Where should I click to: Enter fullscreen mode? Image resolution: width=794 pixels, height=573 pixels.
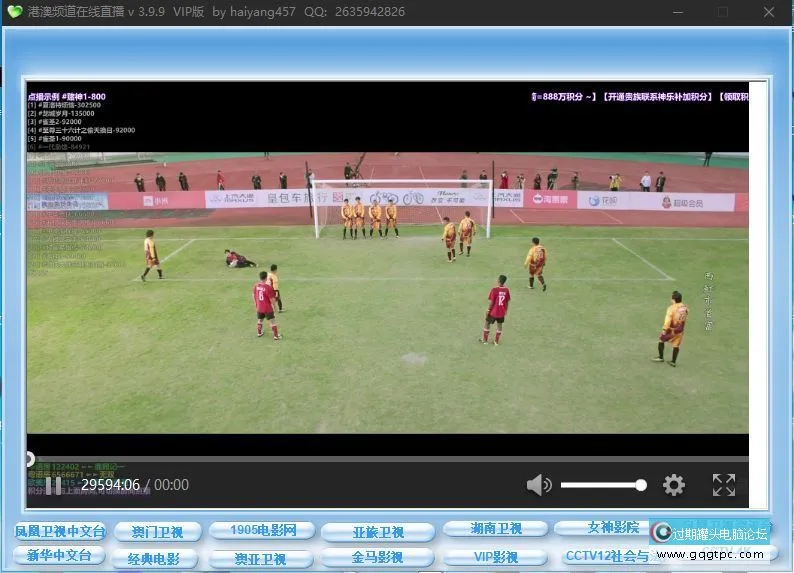click(723, 485)
